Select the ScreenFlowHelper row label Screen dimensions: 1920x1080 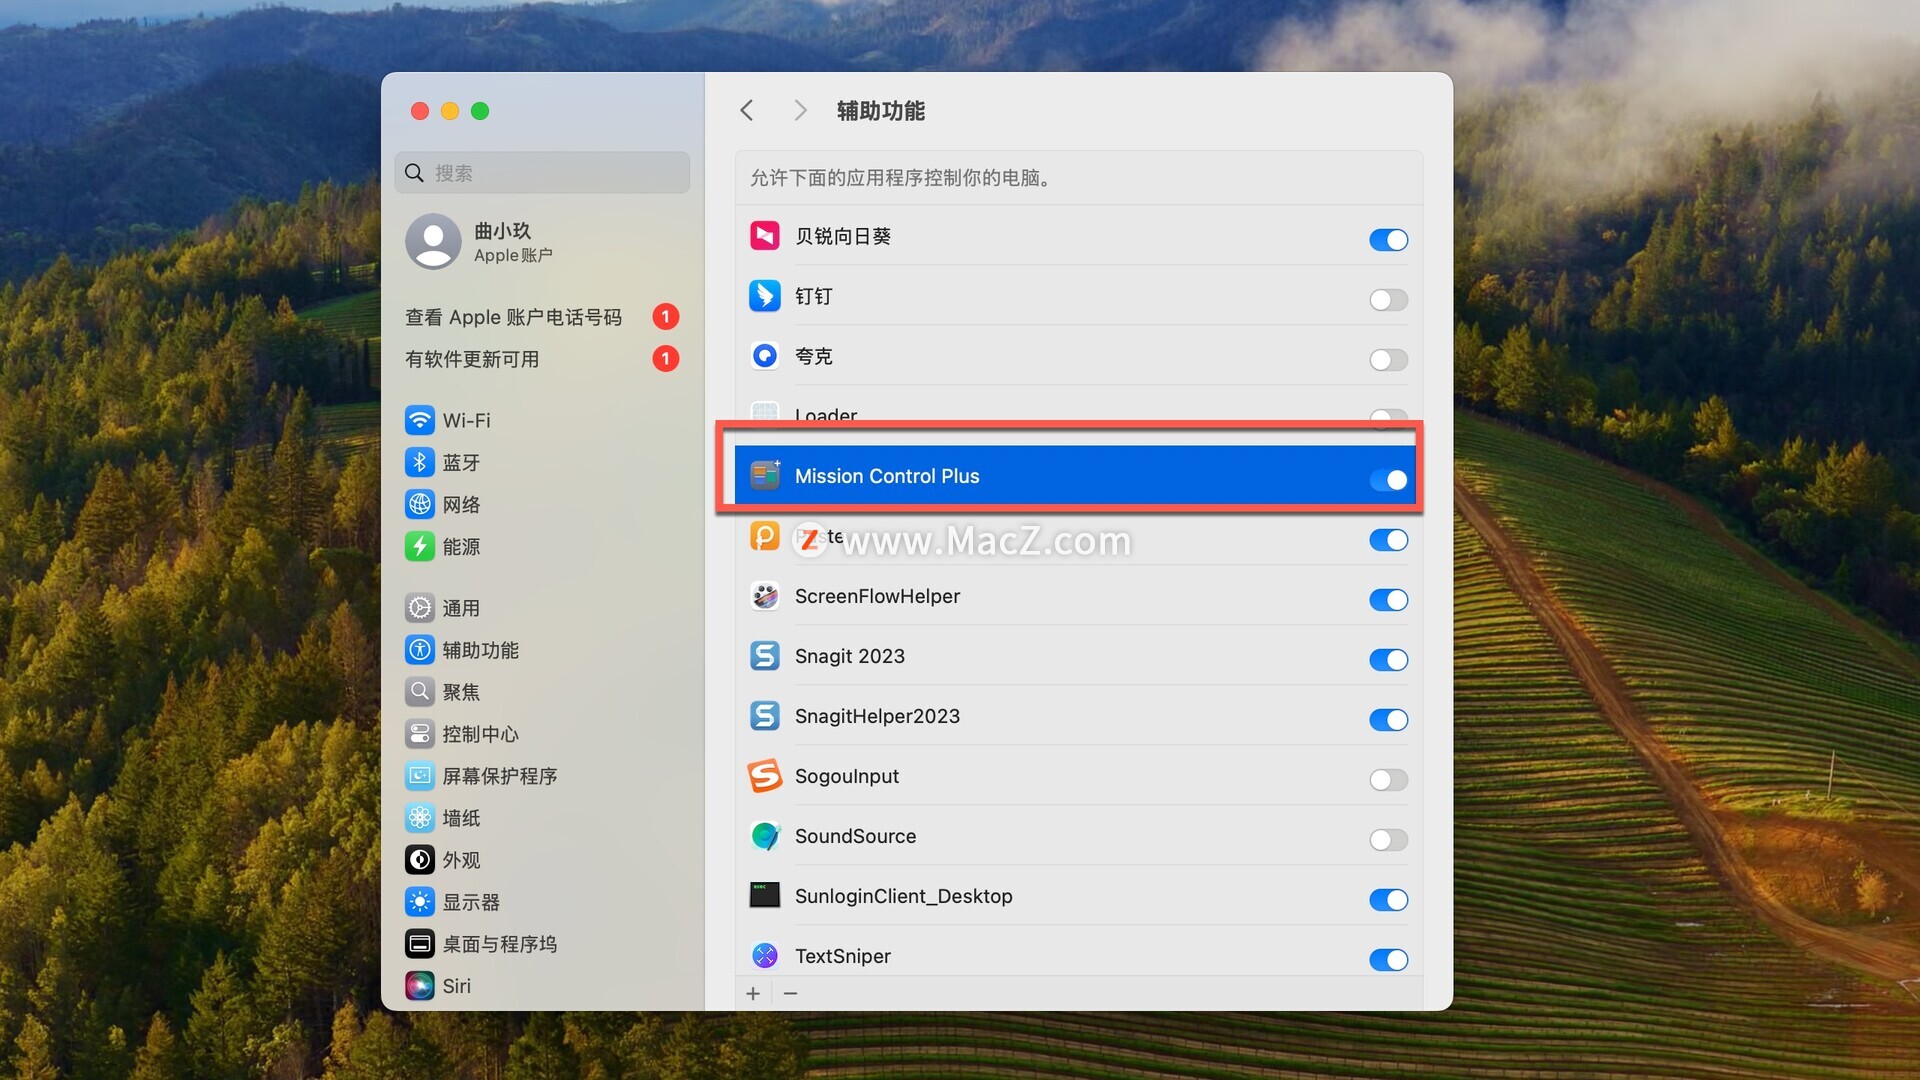[x=877, y=596]
